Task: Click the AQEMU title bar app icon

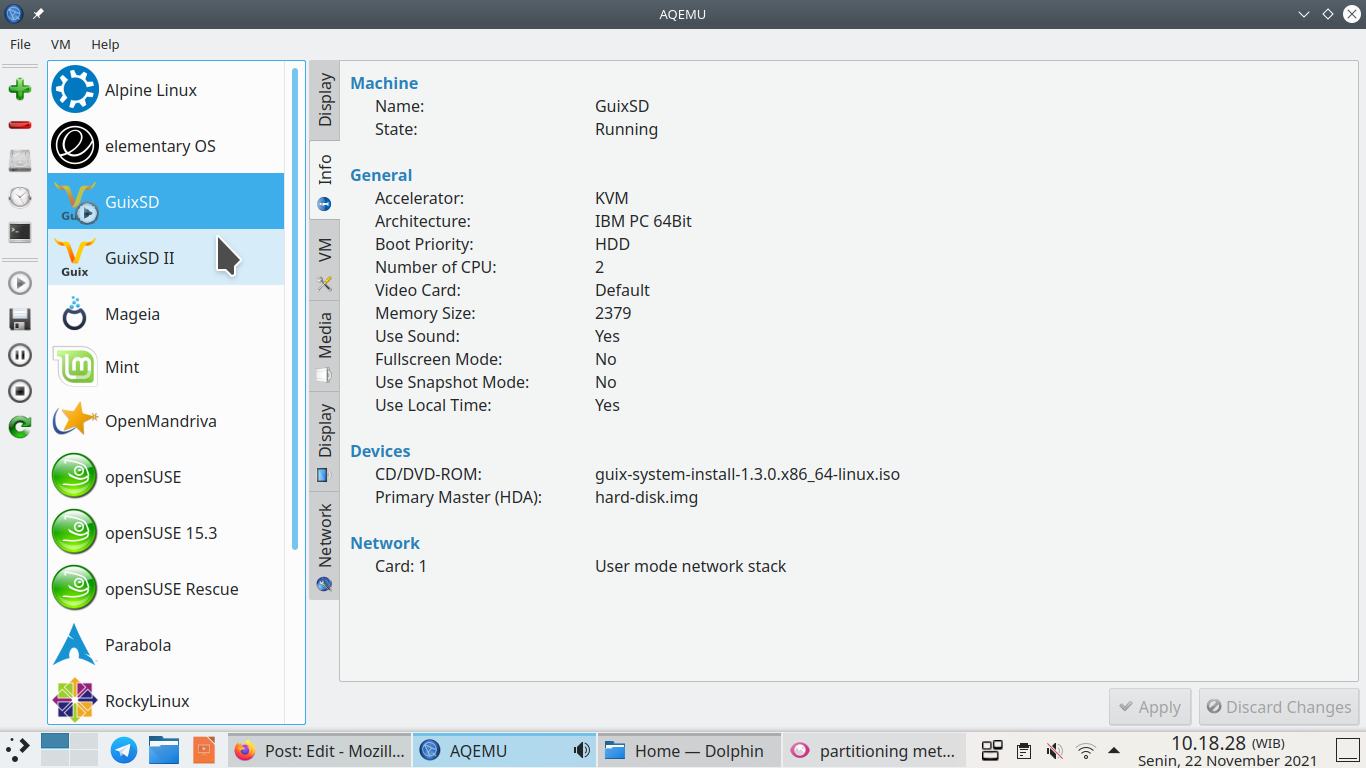Action: (x=14, y=14)
